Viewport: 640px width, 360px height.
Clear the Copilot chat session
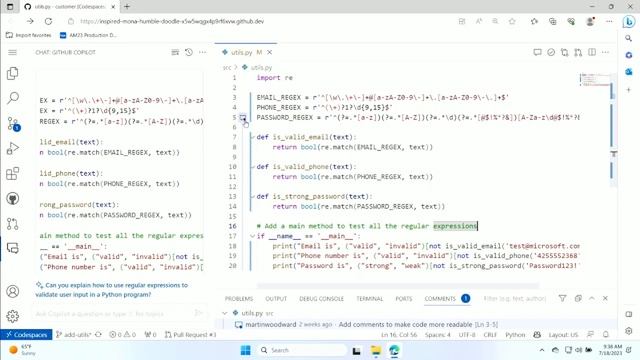point(175,52)
